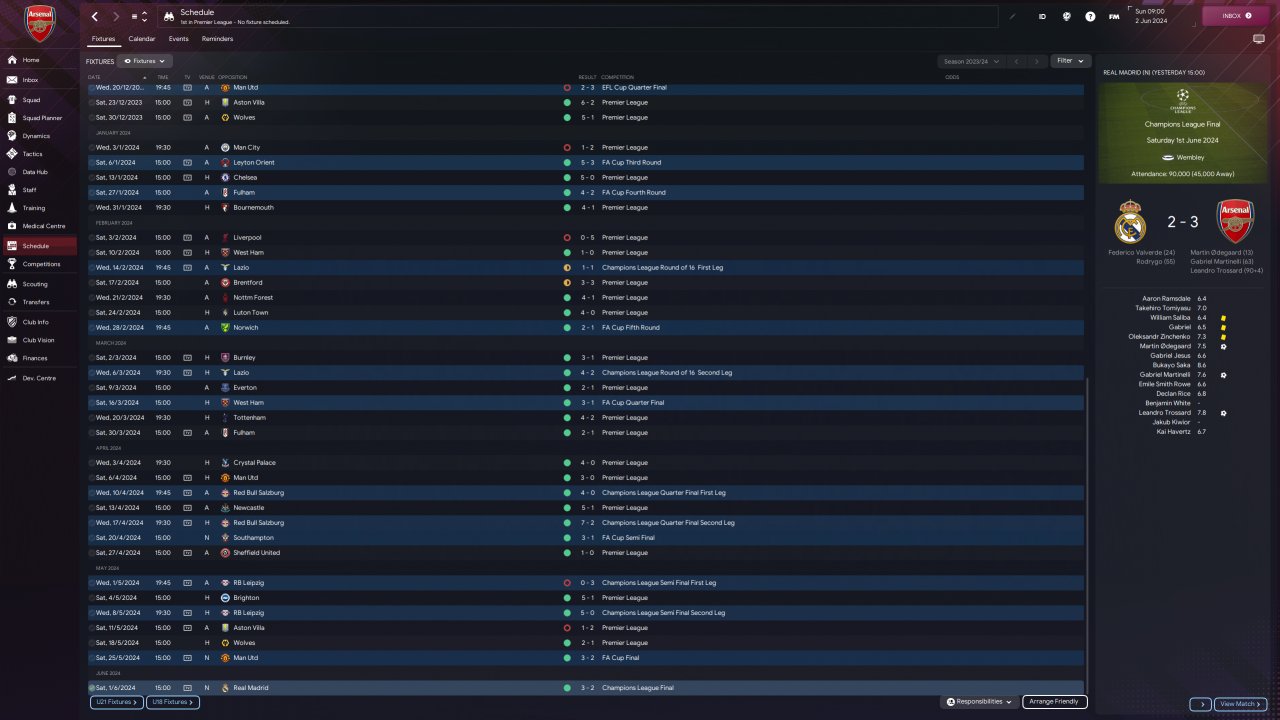
Task: Open Medical Centre
Action: pos(39,226)
